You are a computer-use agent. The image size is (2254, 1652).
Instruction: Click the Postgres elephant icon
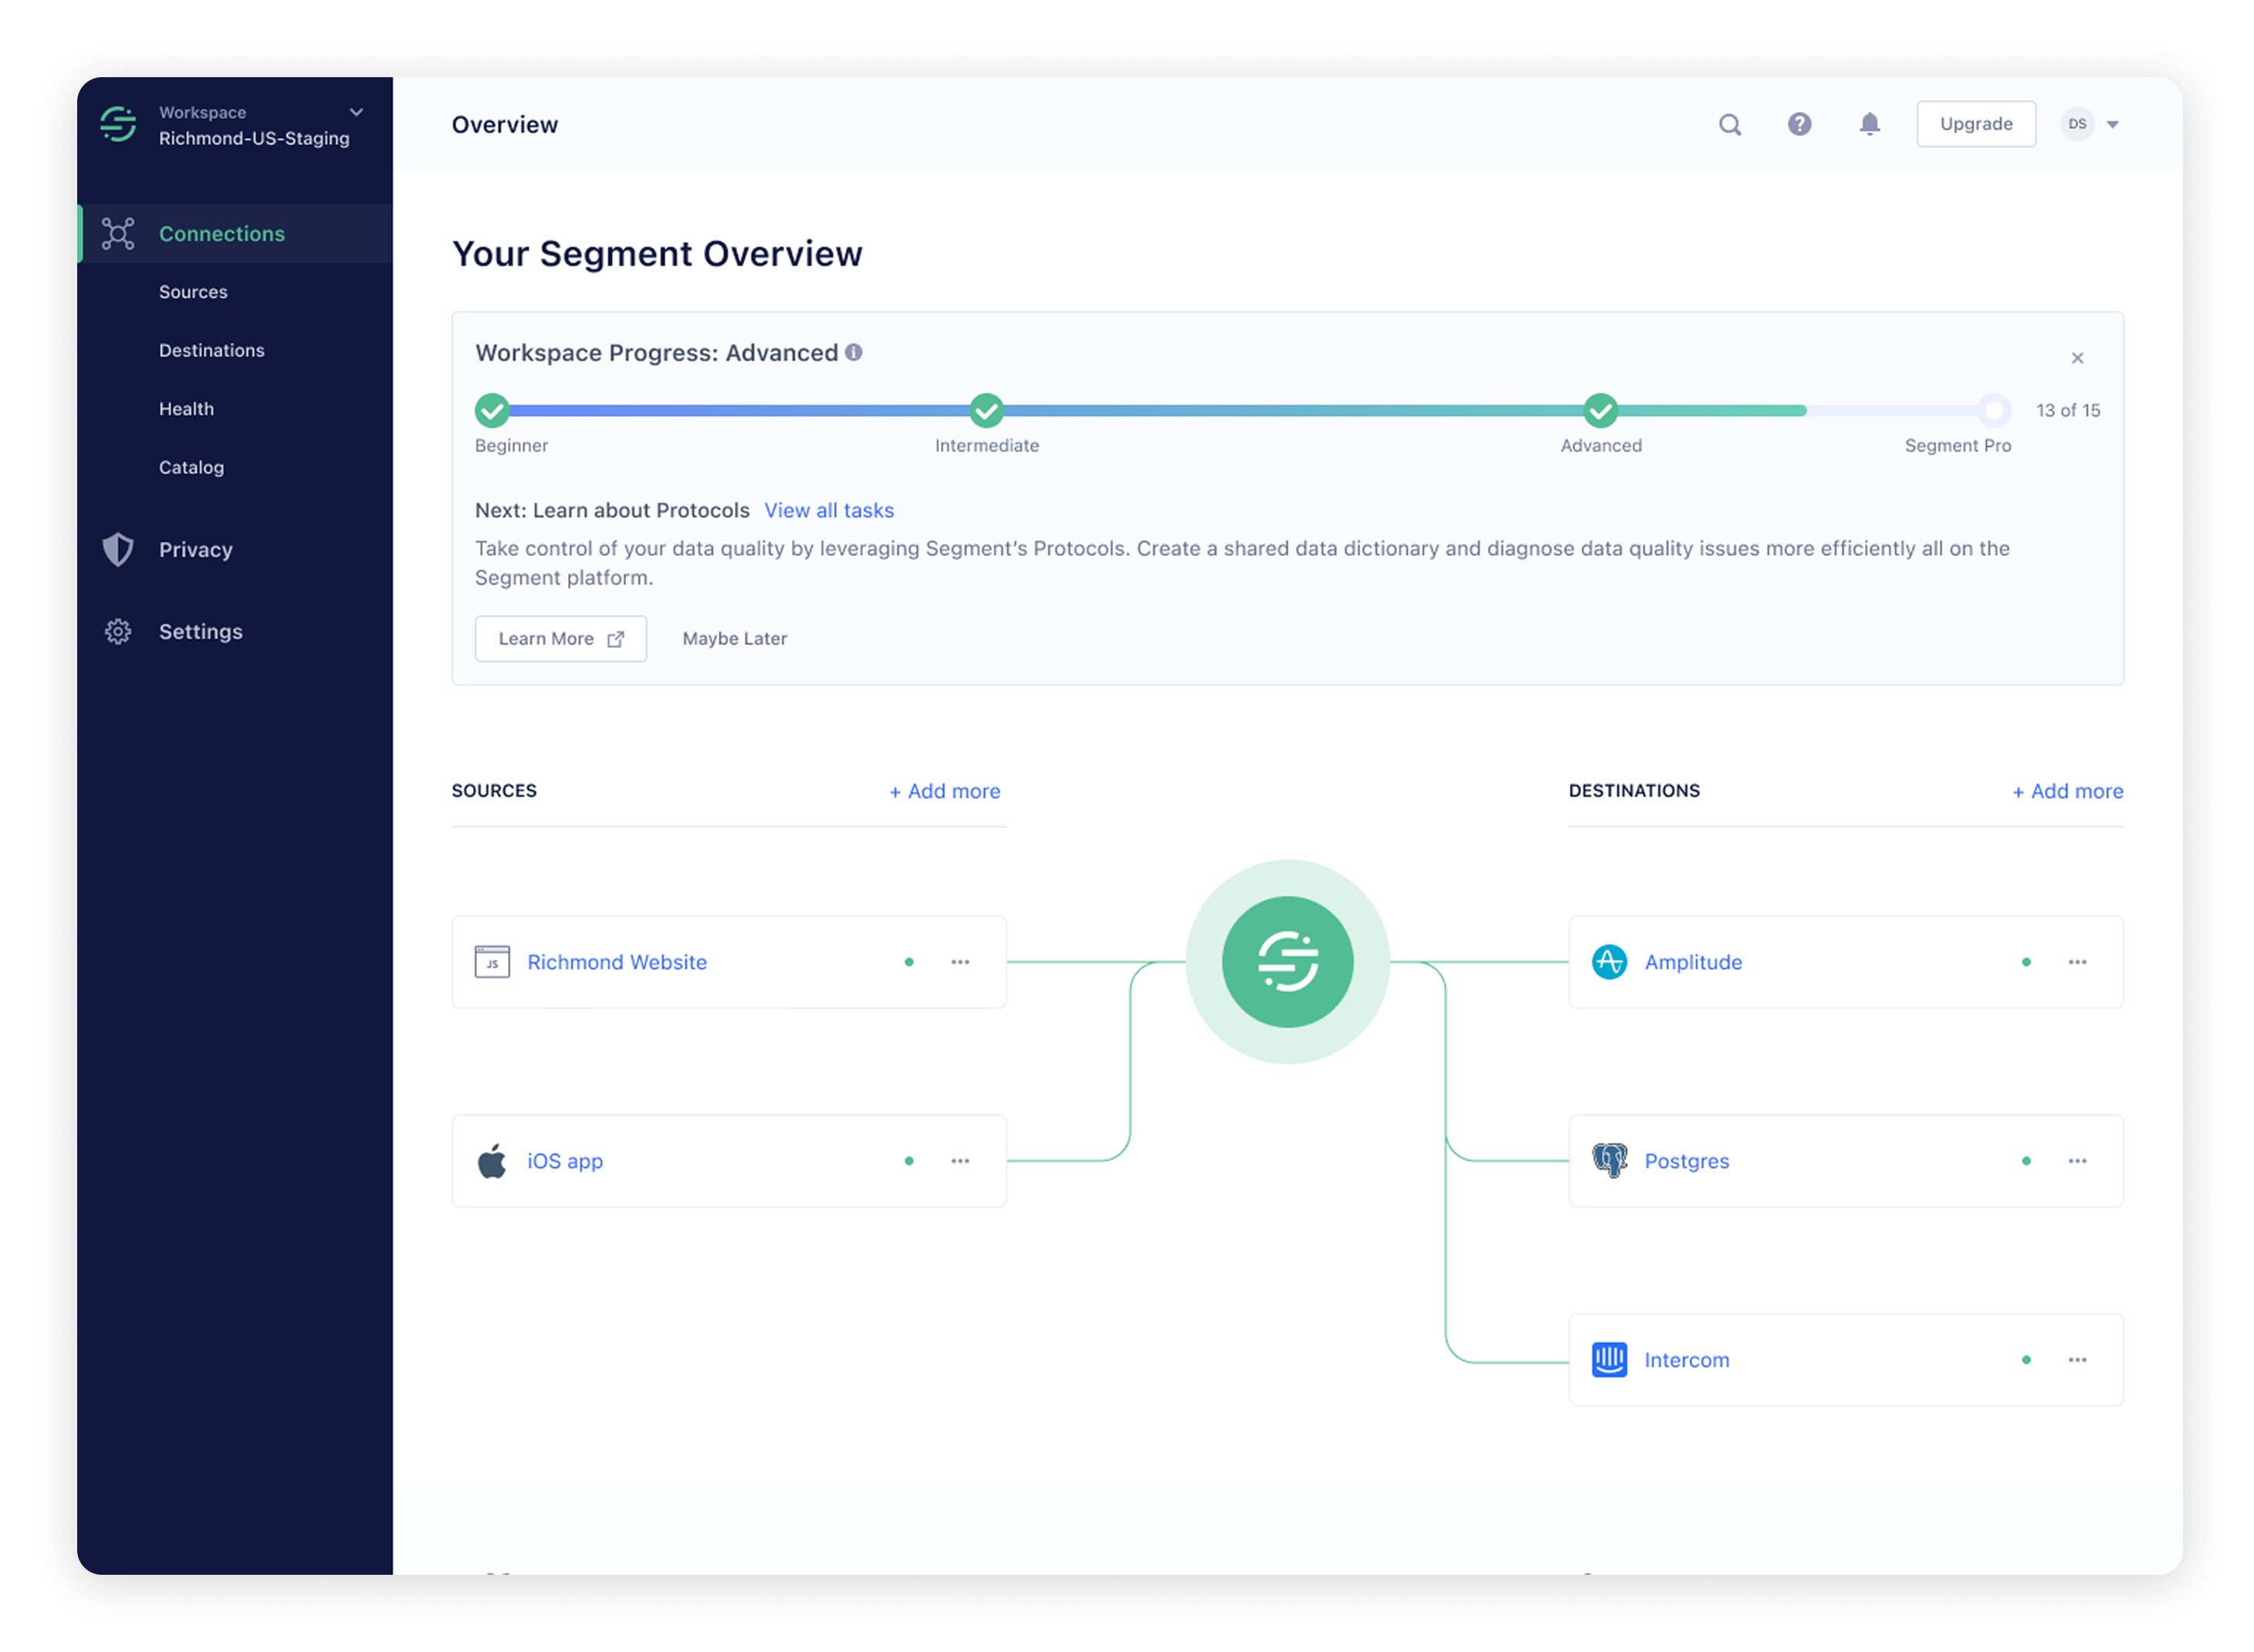[1610, 1160]
